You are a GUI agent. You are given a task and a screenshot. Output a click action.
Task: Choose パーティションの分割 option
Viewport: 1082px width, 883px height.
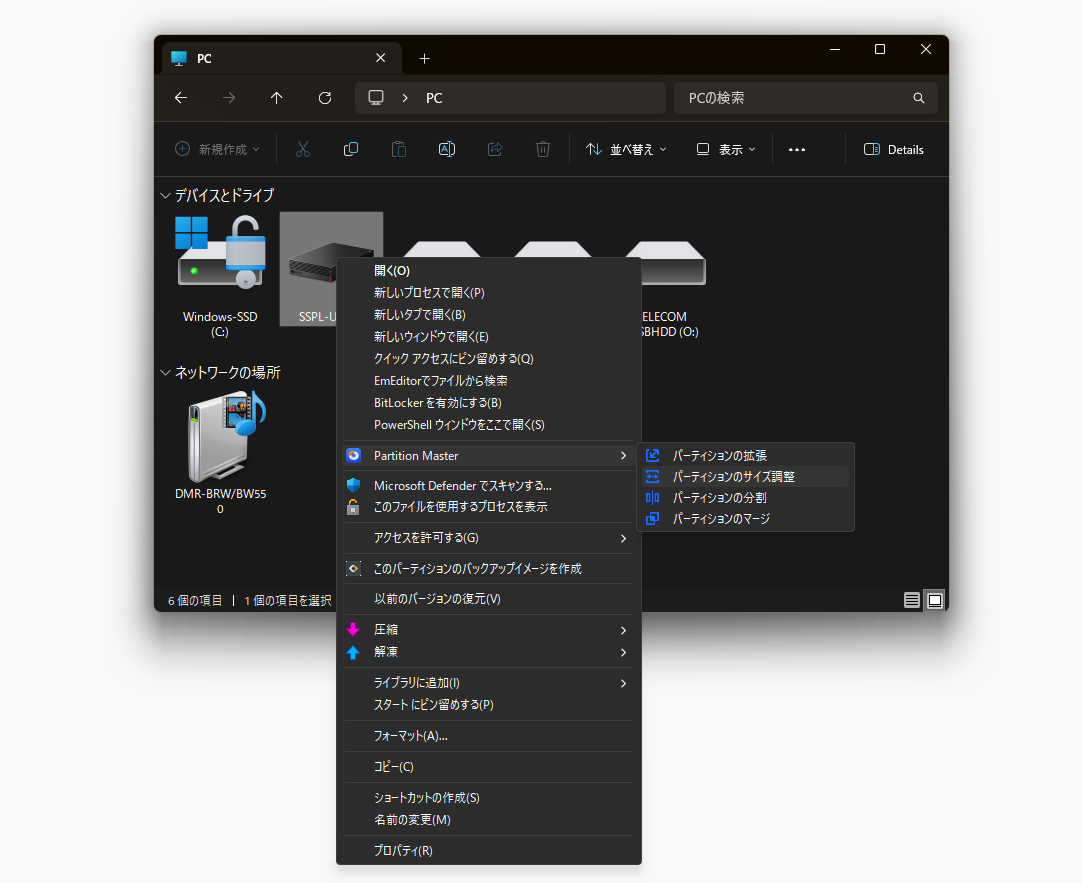point(745,497)
